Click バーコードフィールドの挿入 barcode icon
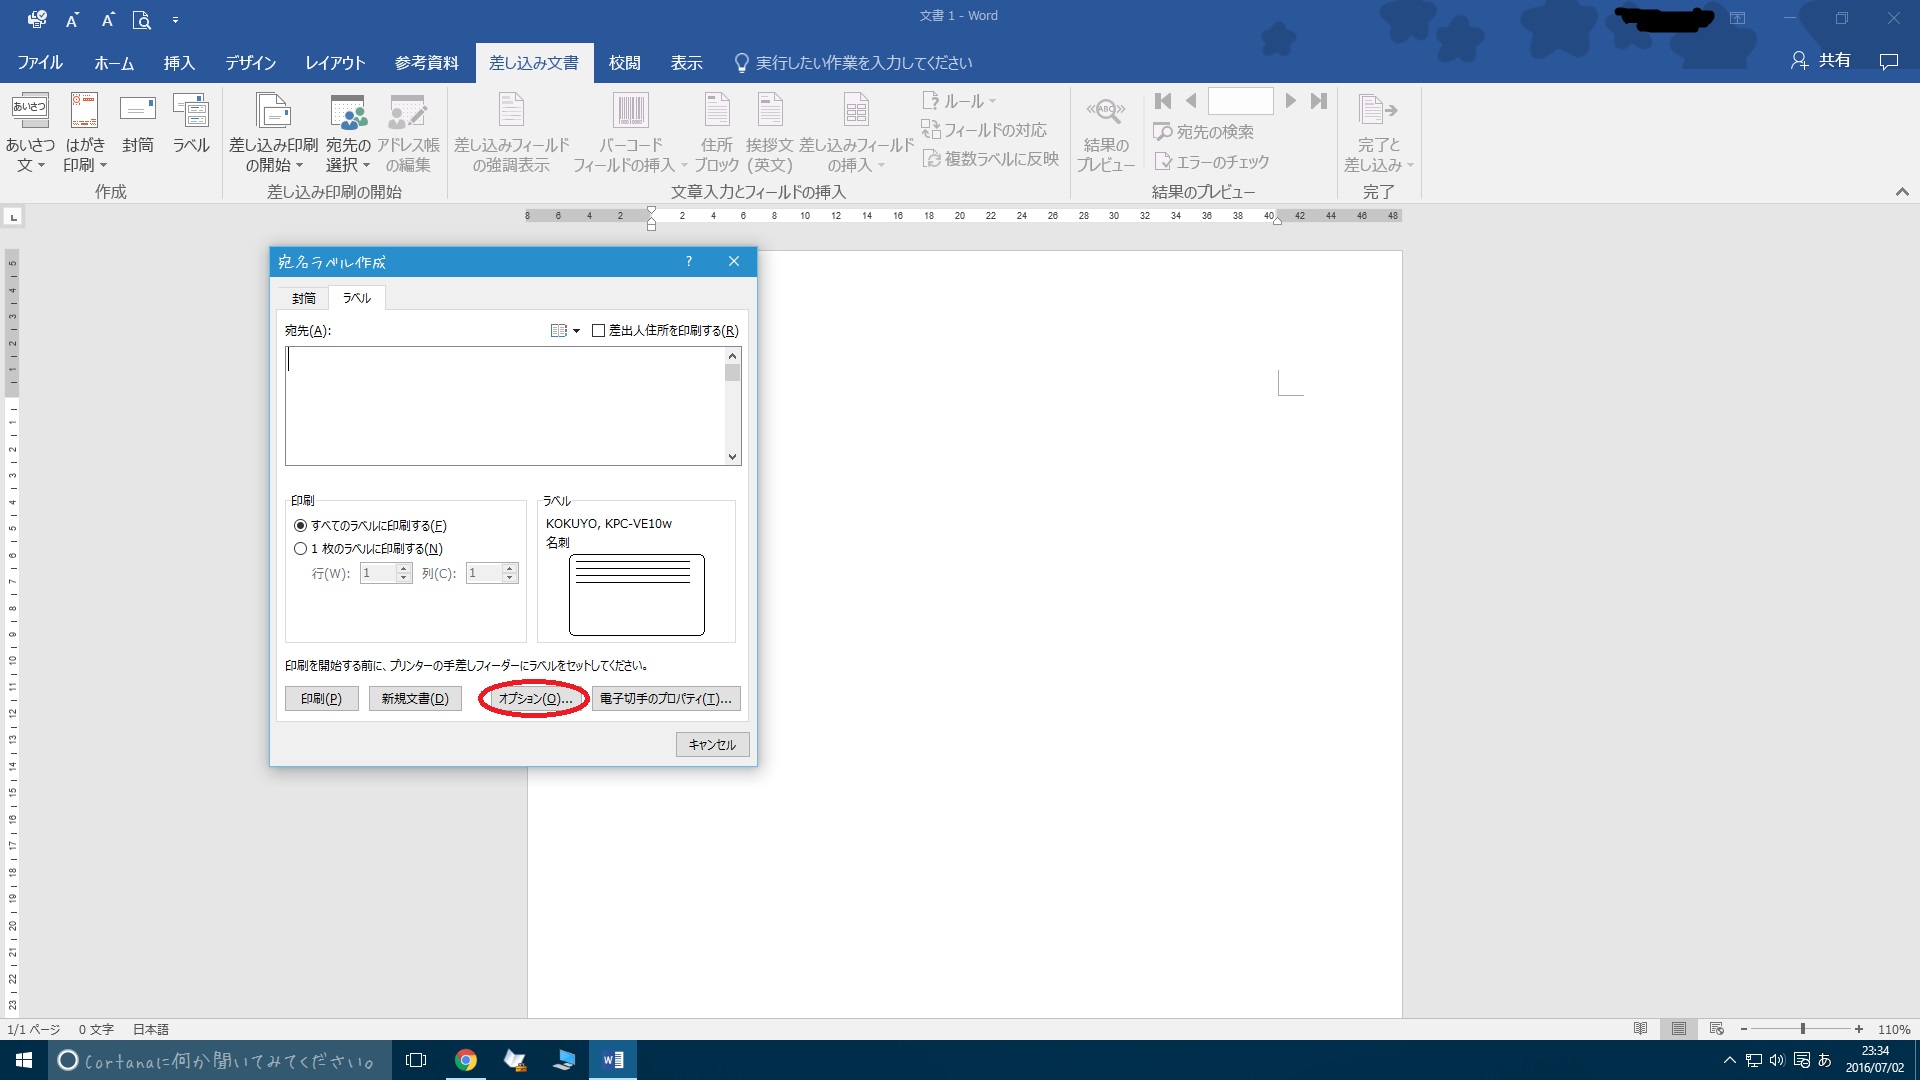Viewport: 1920px width, 1080px height. pyautogui.click(x=630, y=134)
